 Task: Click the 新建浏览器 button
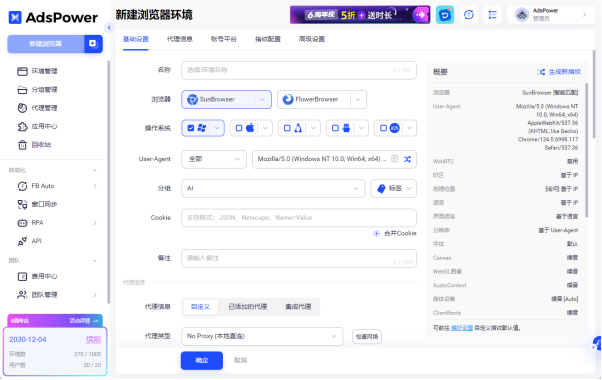click(x=46, y=44)
